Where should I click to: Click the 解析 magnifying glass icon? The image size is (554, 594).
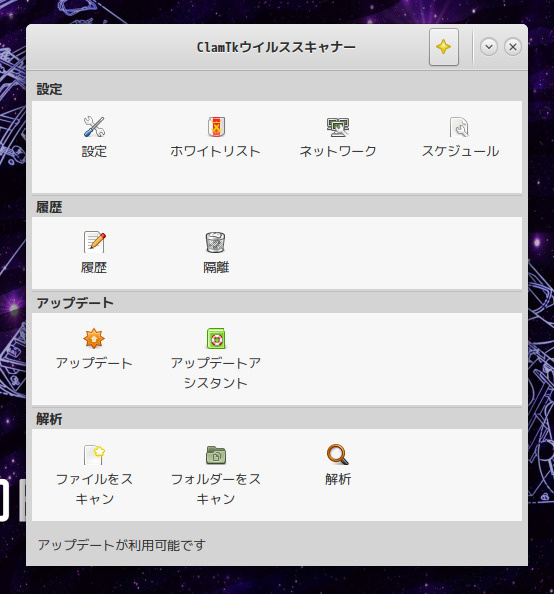(x=338, y=454)
